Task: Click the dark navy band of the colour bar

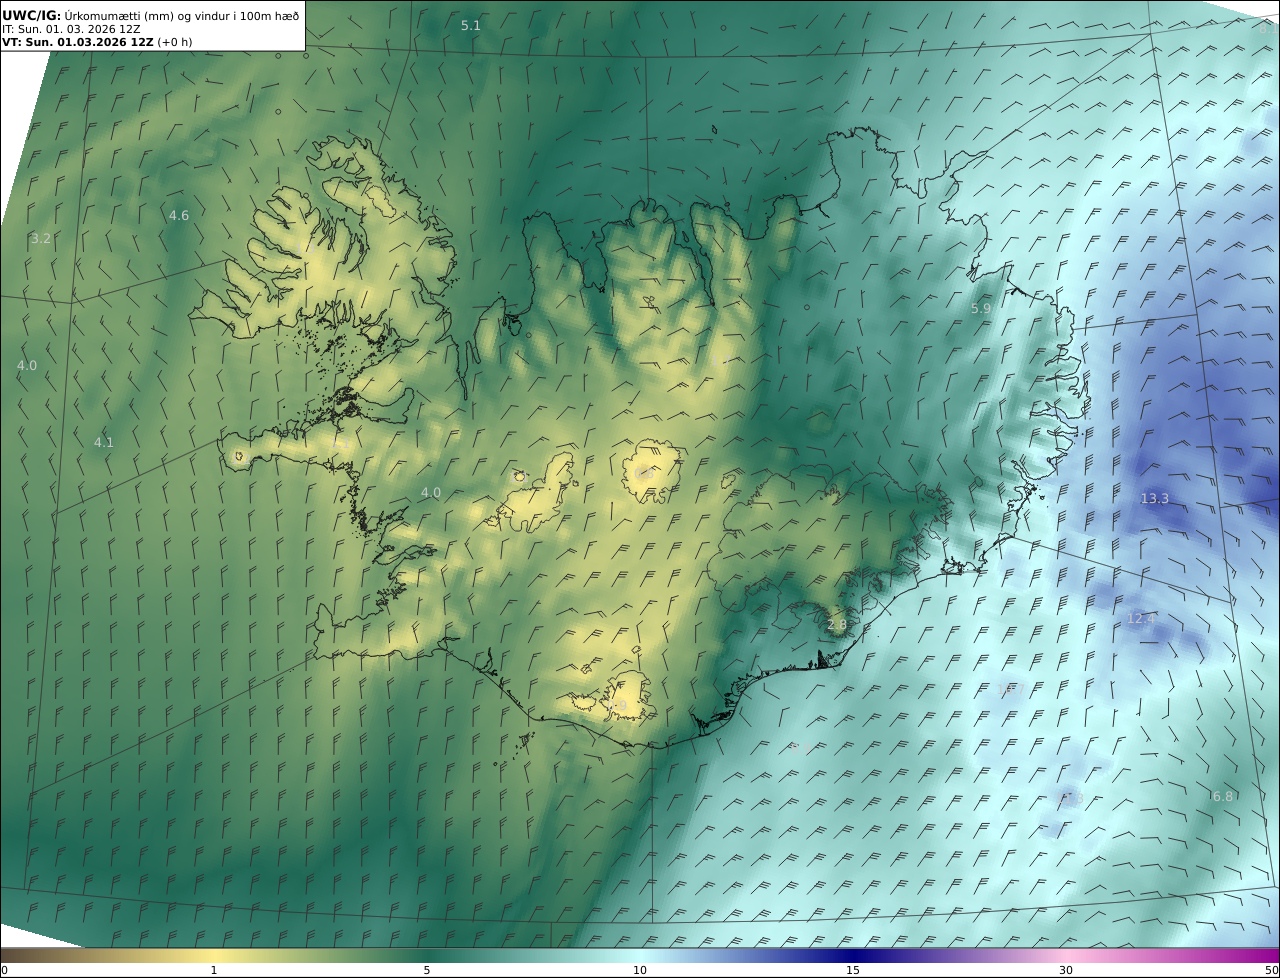Action: (x=853, y=955)
